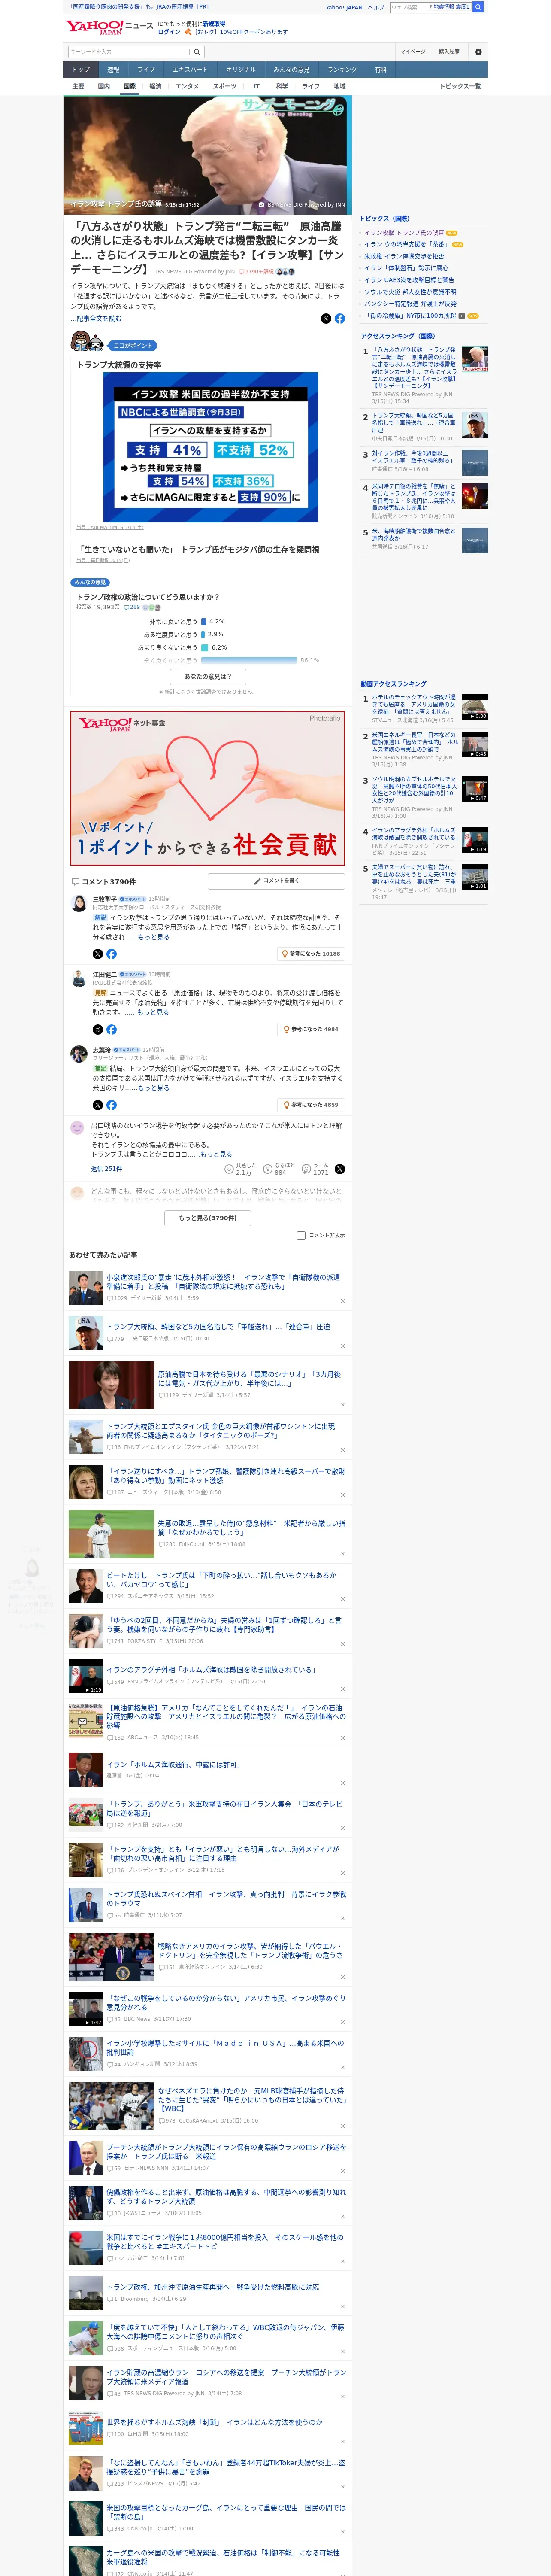Click うーん reaction icon on user comment
This screenshot has width=551, height=2576.
(x=307, y=1169)
